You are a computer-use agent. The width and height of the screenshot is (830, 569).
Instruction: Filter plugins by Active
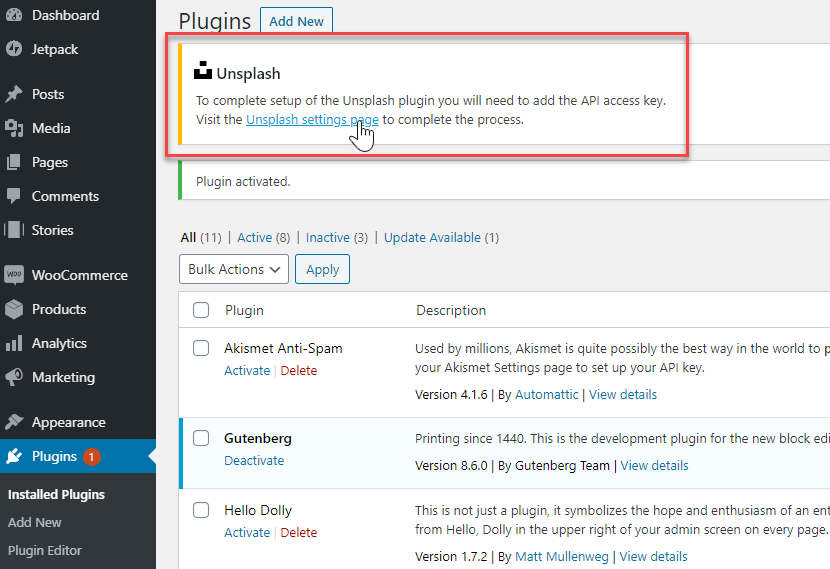(255, 237)
